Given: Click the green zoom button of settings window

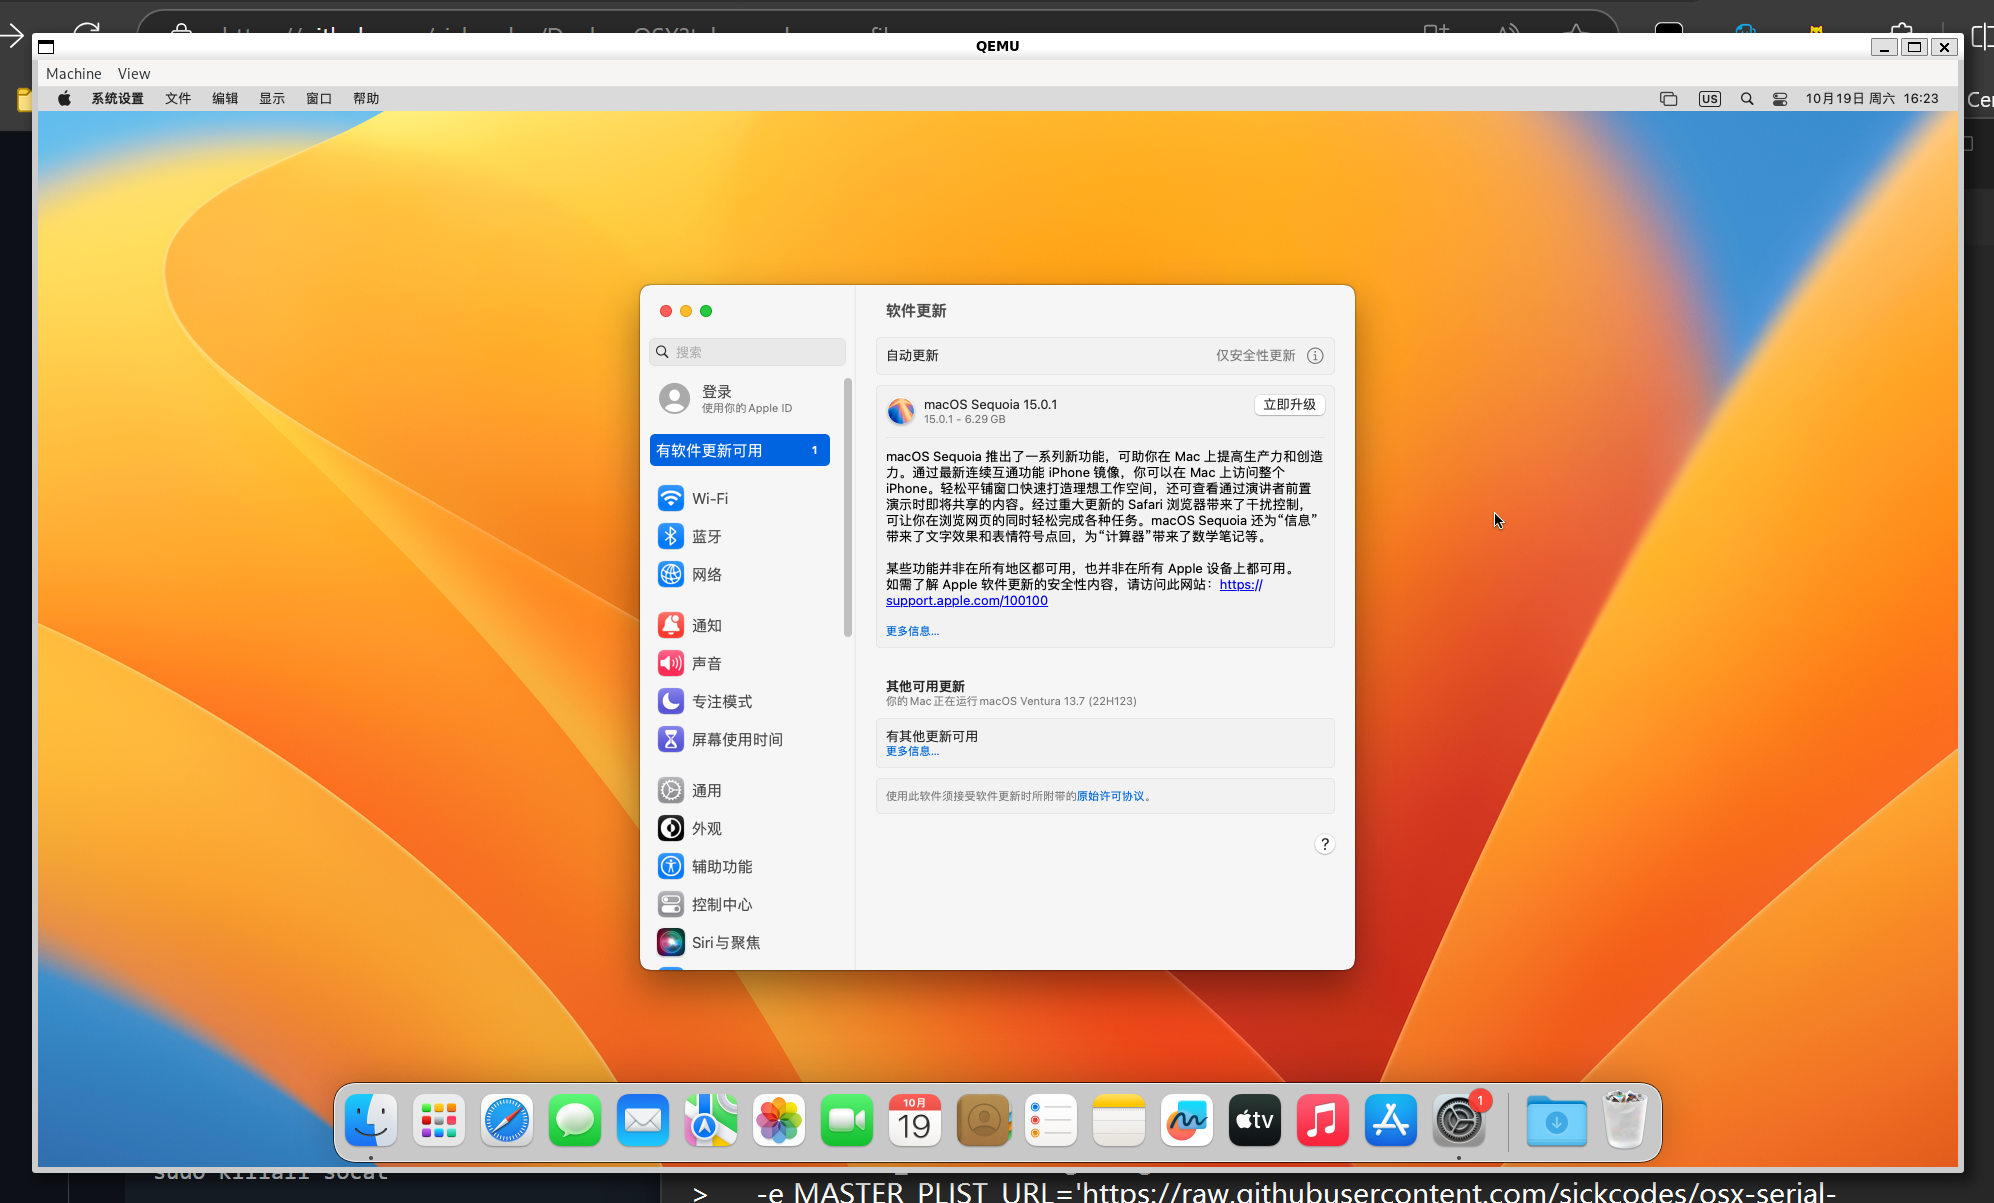Looking at the screenshot, I should click(x=706, y=311).
